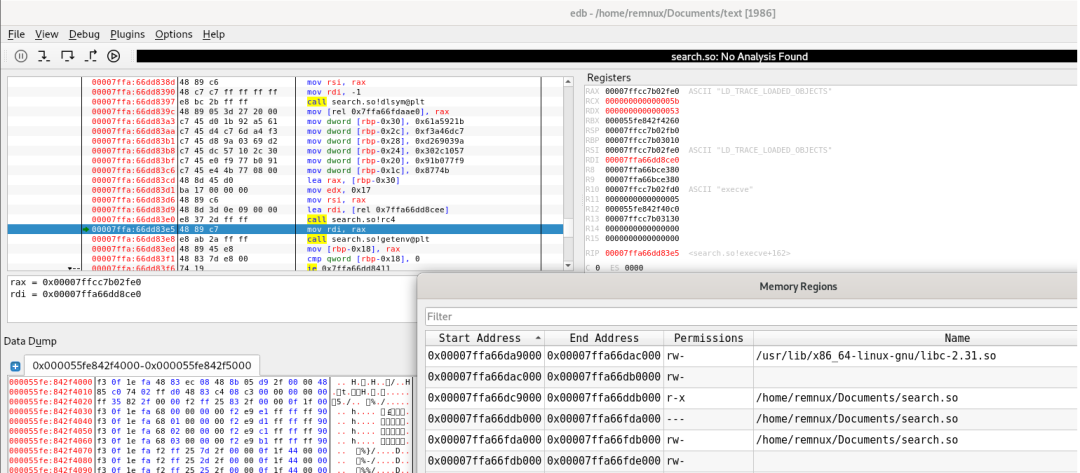Open the Plugins menu

pyautogui.click(x=127, y=34)
